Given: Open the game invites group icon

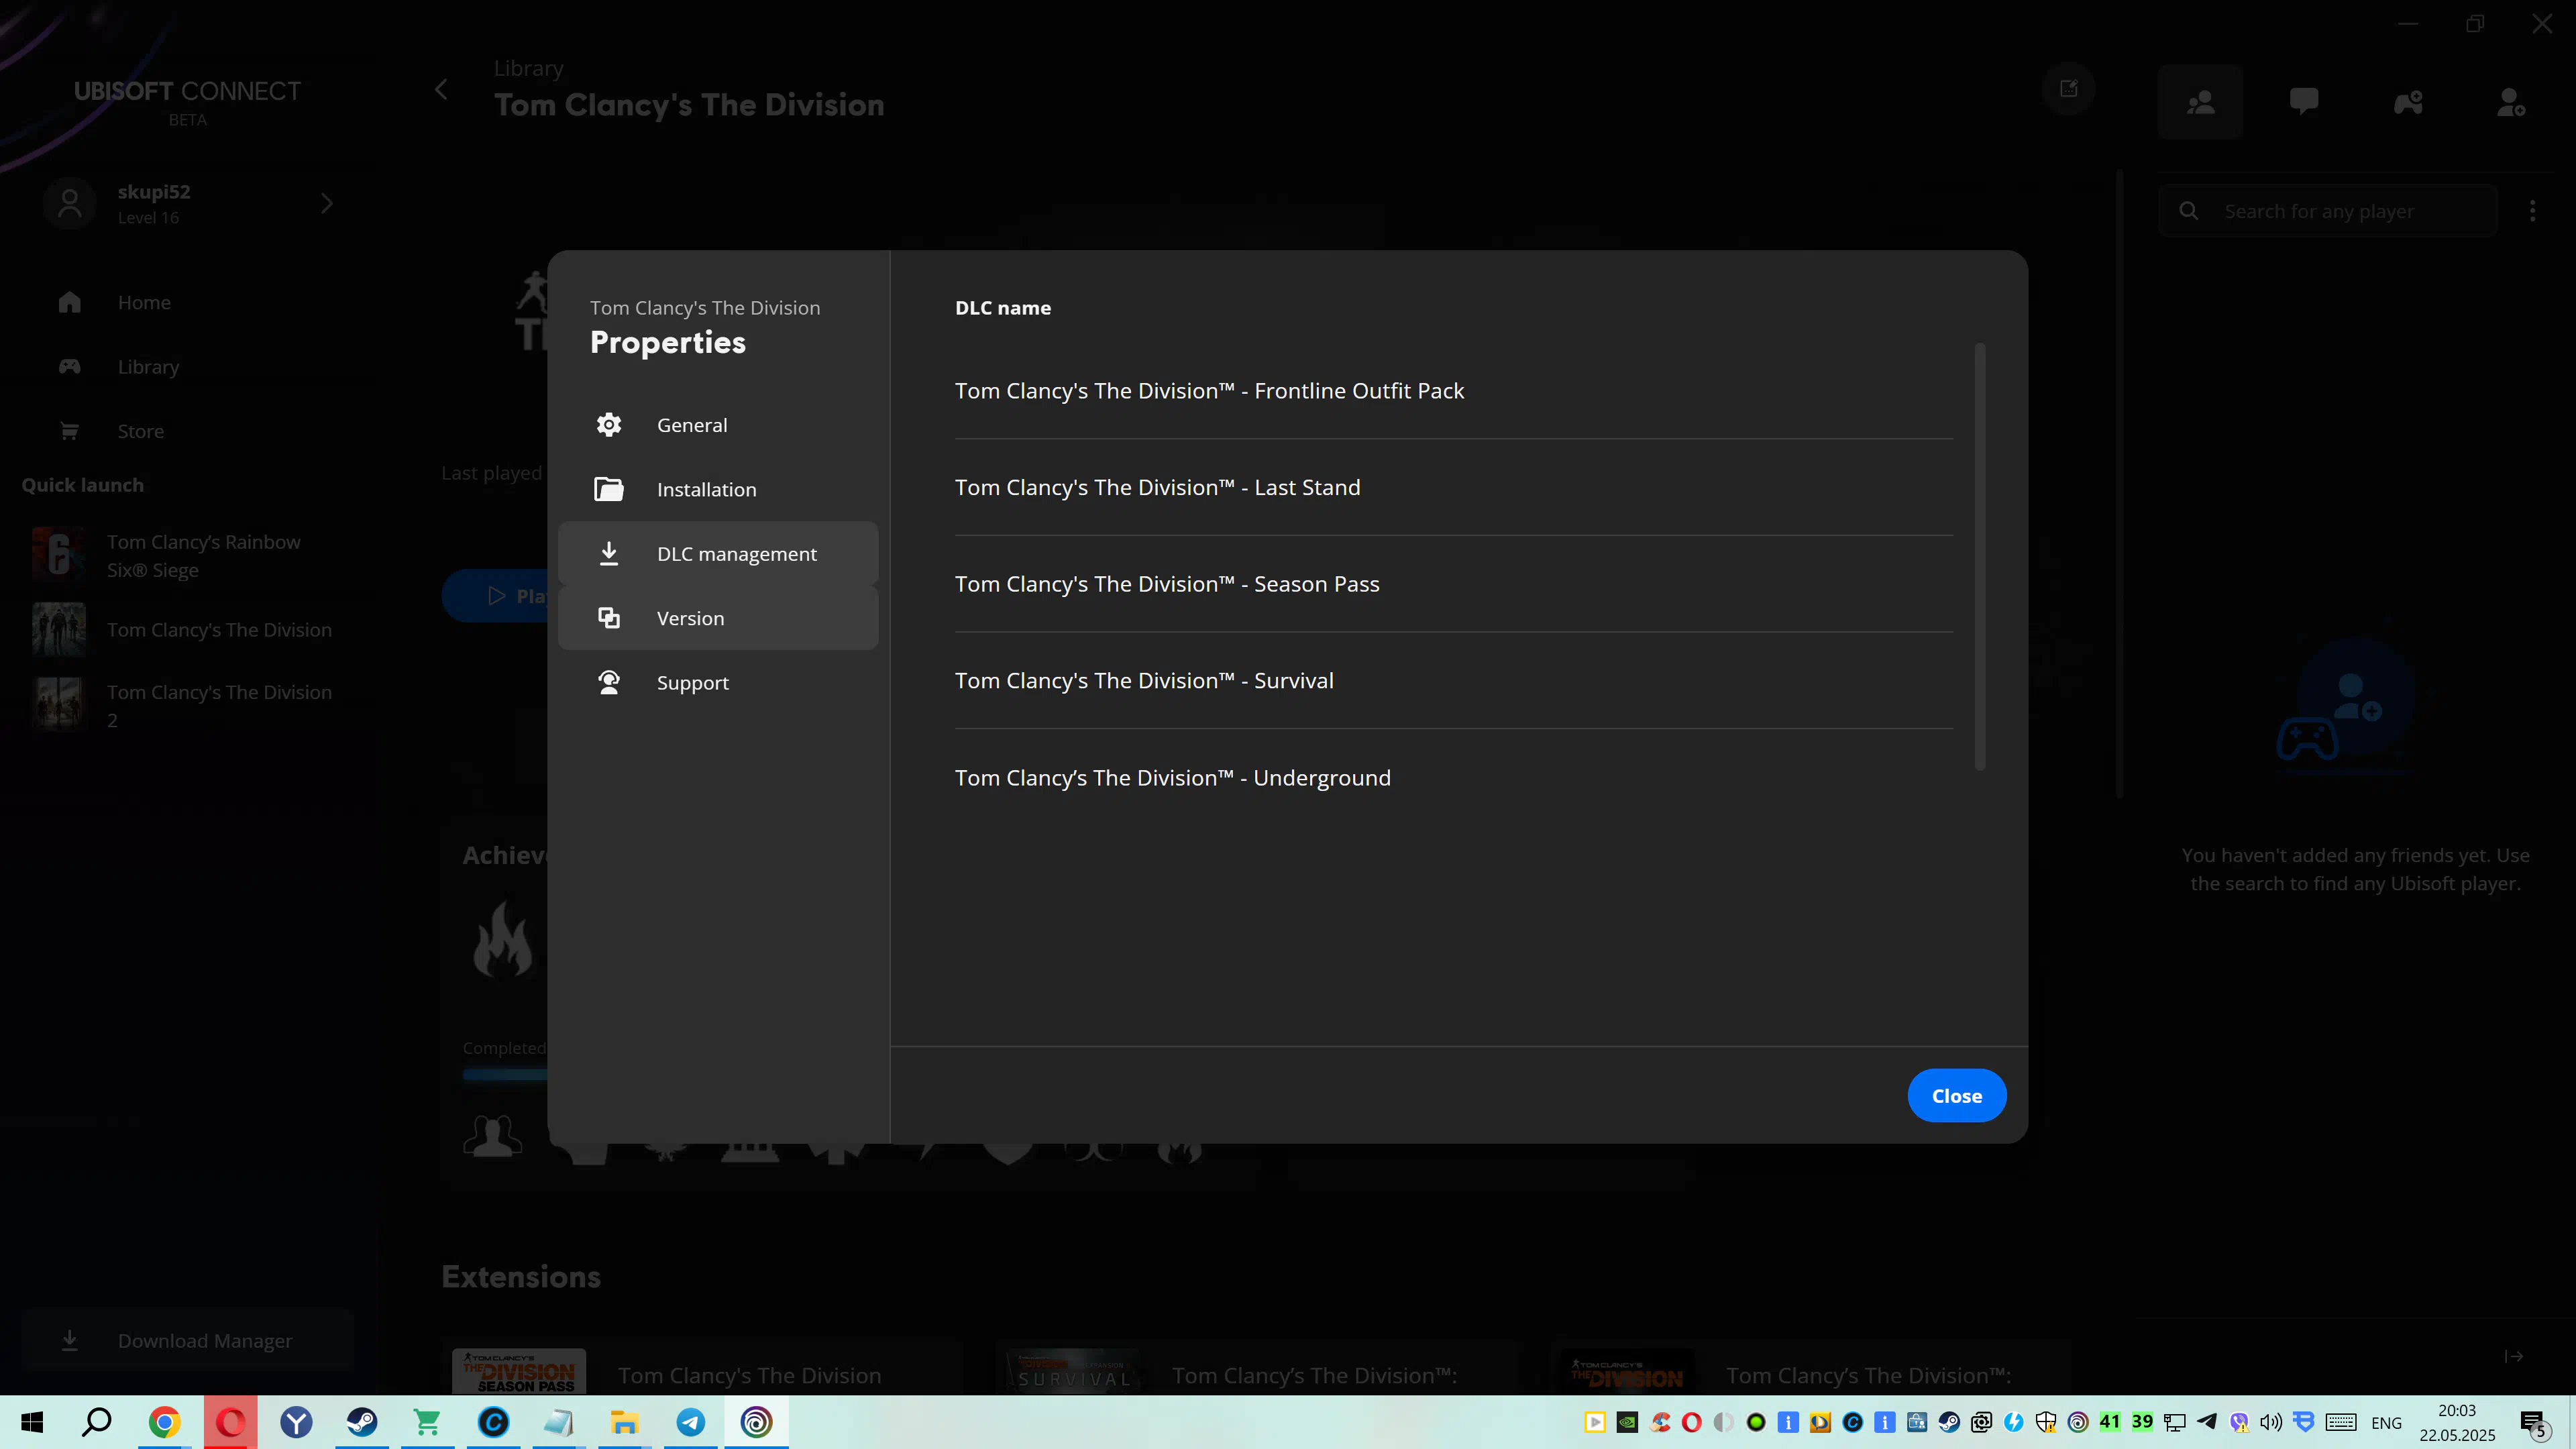Looking at the screenshot, I should tap(2408, 102).
